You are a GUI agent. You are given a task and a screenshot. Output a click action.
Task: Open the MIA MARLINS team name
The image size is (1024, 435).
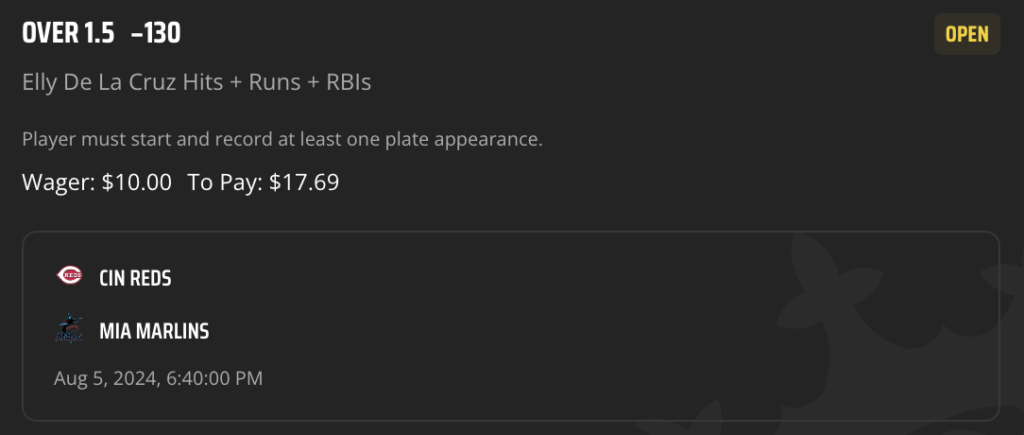154,331
